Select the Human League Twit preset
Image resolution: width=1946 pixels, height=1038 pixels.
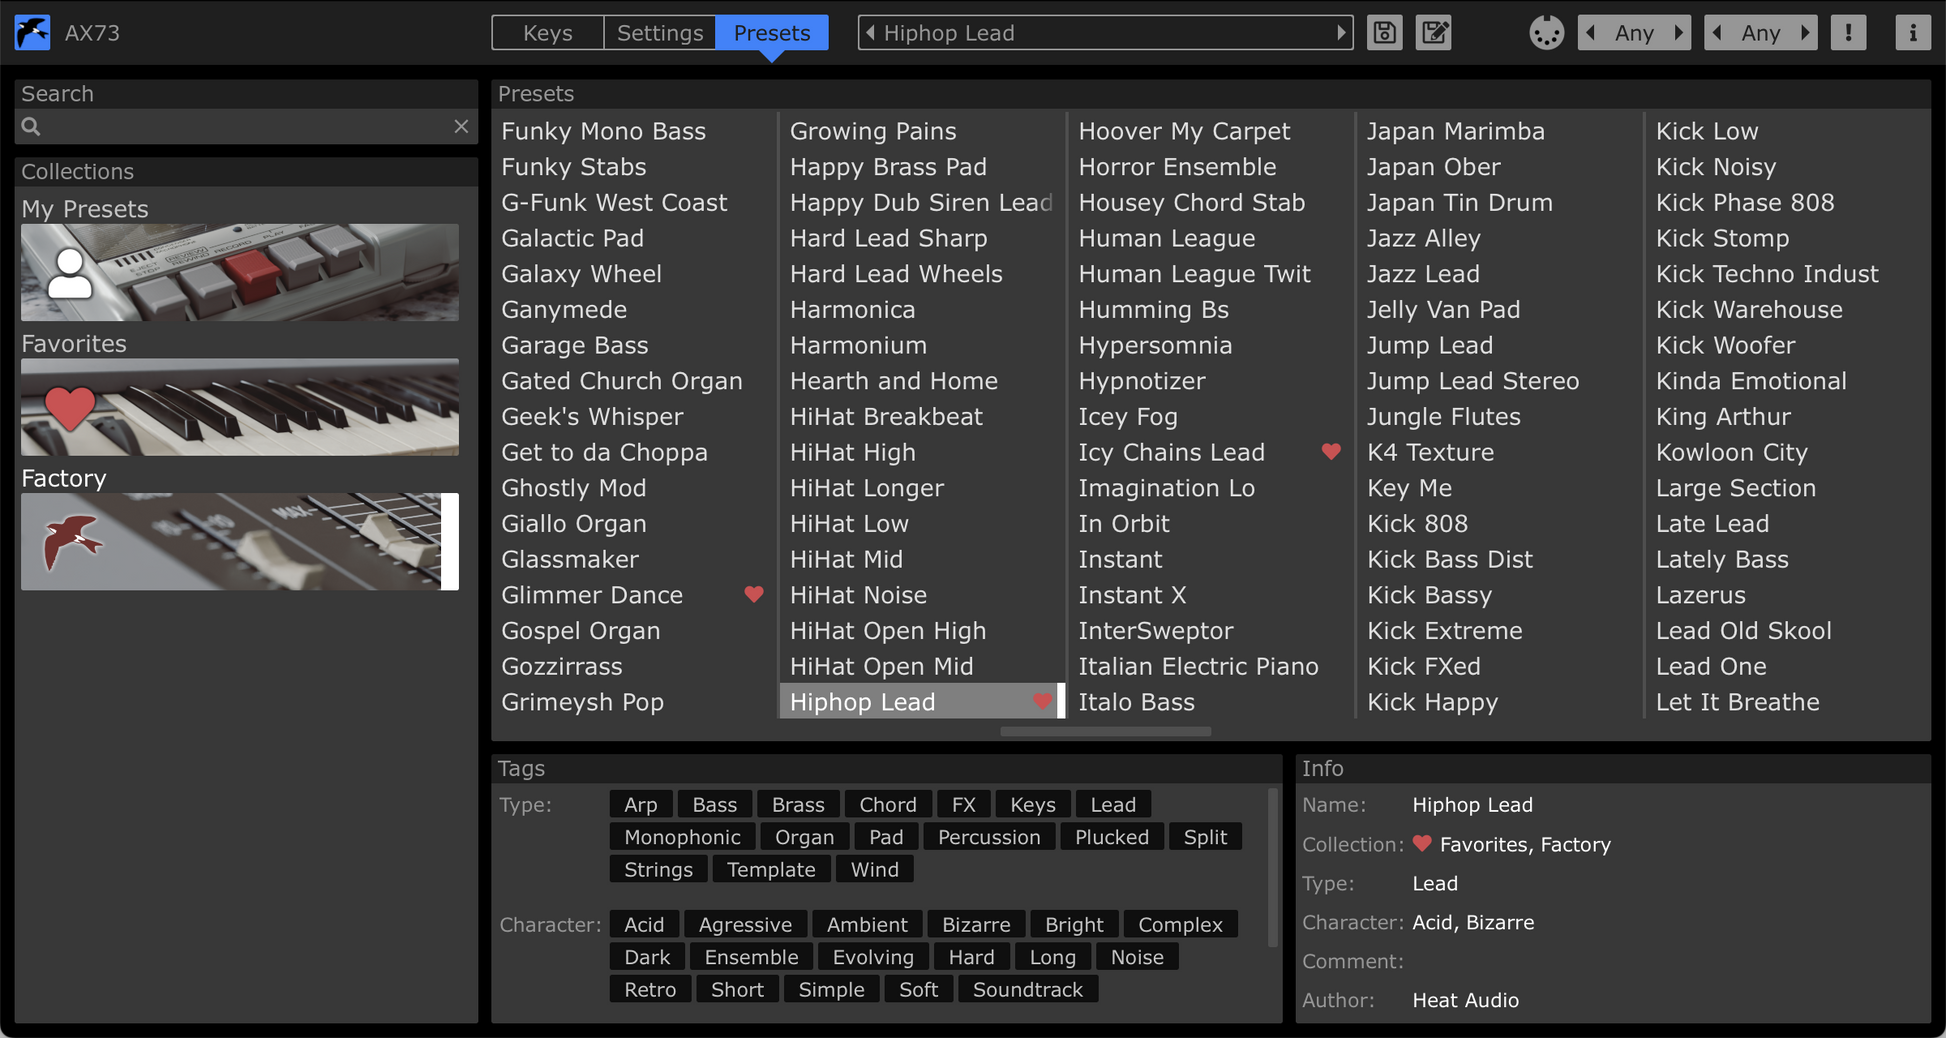(1194, 273)
